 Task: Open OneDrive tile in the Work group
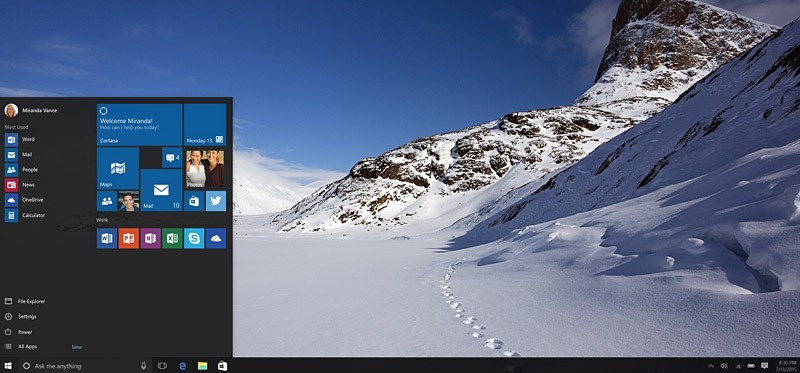(x=216, y=238)
